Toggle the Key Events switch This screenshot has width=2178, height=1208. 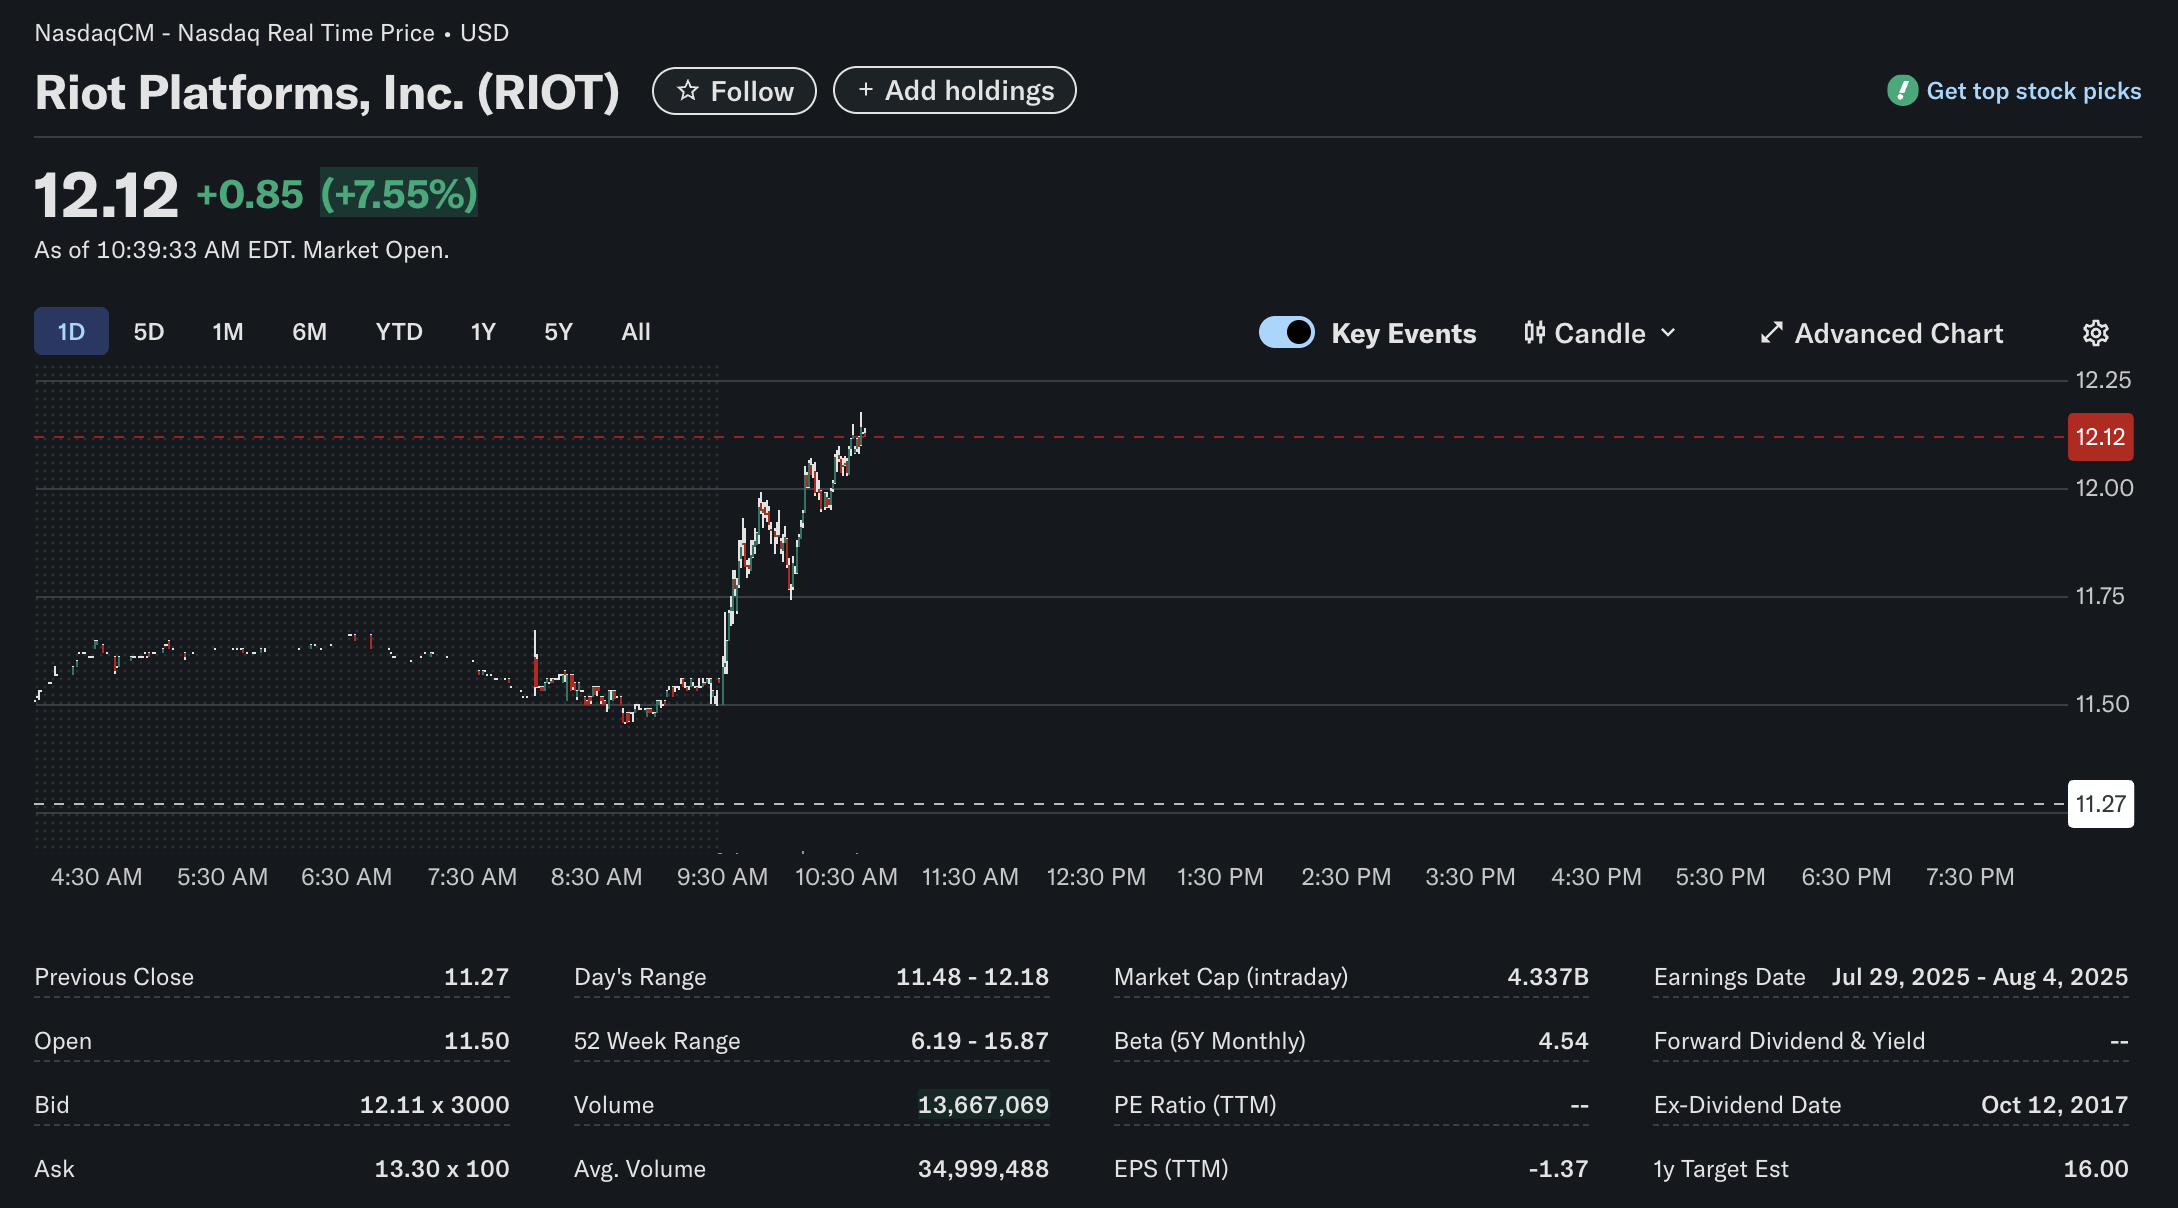(x=1286, y=332)
